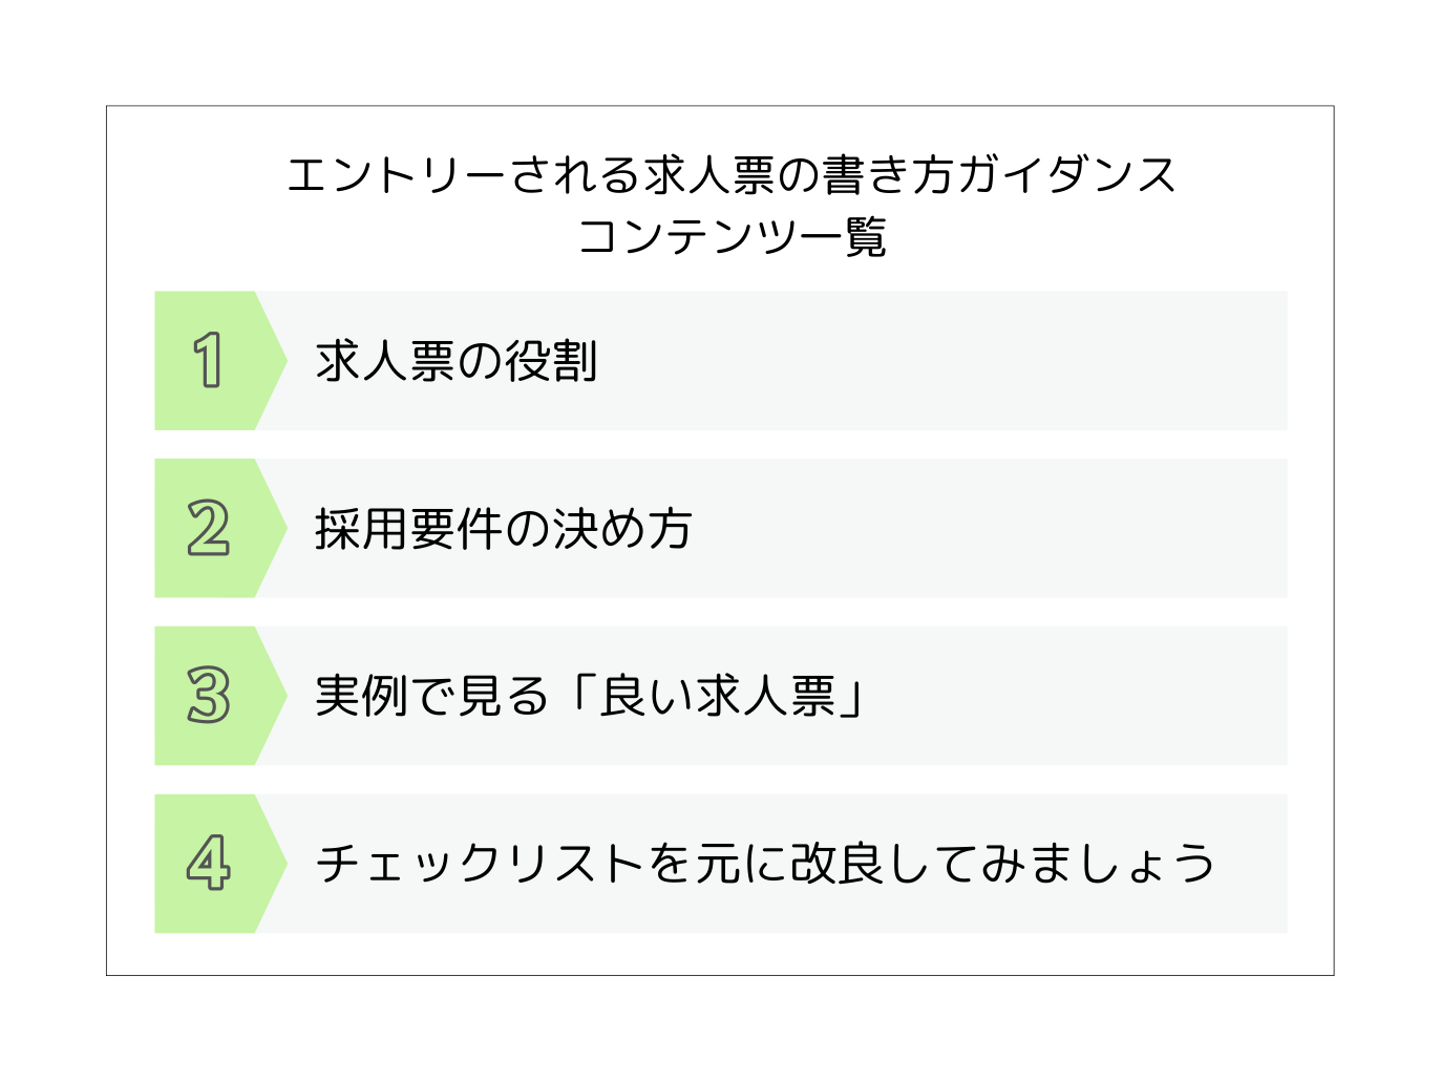Open the 求人票の役割 item
1440x1082 pixels.
tap(456, 361)
